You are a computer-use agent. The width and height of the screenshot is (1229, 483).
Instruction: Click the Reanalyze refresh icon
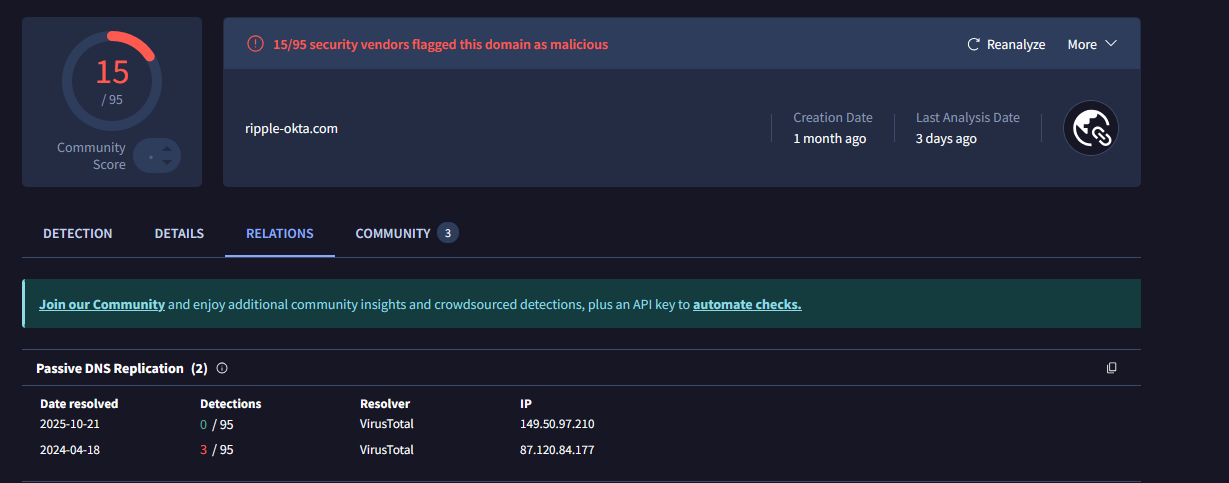973,44
